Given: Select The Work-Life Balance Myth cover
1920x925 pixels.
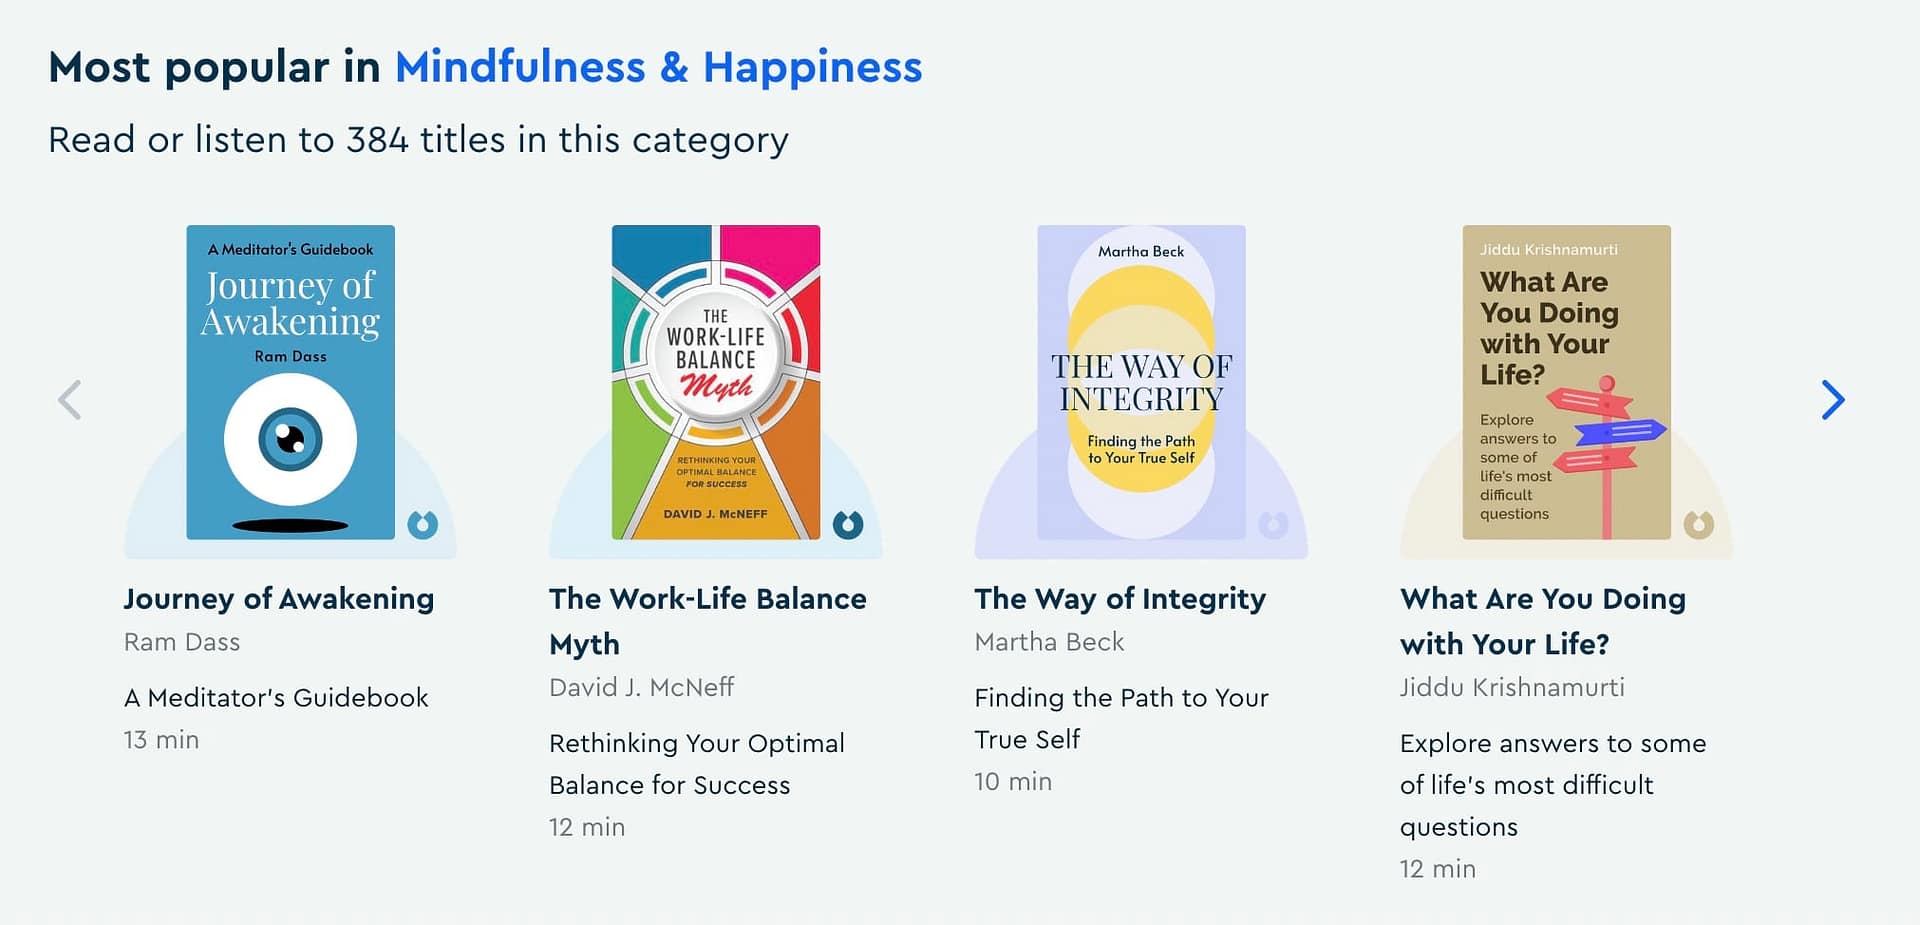Looking at the screenshot, I should (716, 382).
